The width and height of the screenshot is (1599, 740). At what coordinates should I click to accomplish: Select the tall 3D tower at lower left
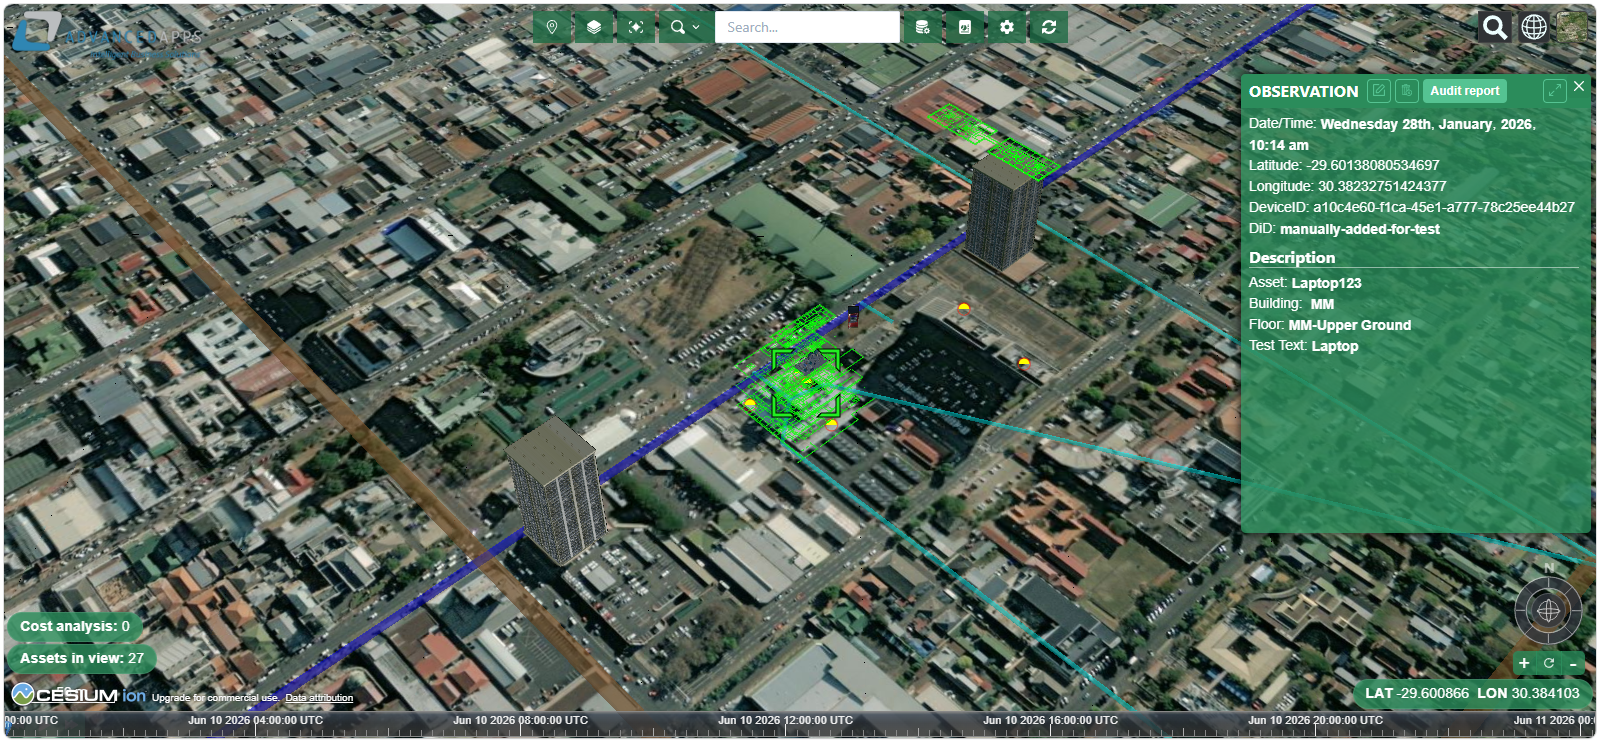[557, 492]
